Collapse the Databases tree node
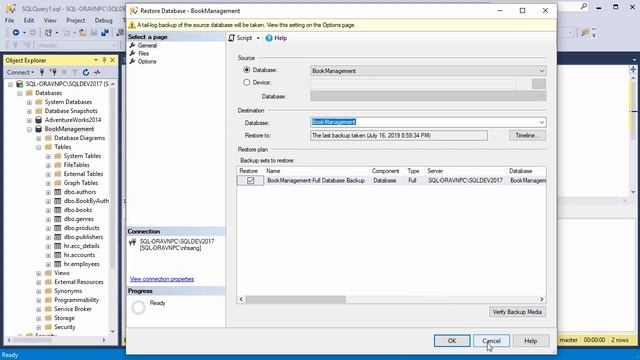The height and width of the screenshot is (360, 640). (x=20, y=93)
